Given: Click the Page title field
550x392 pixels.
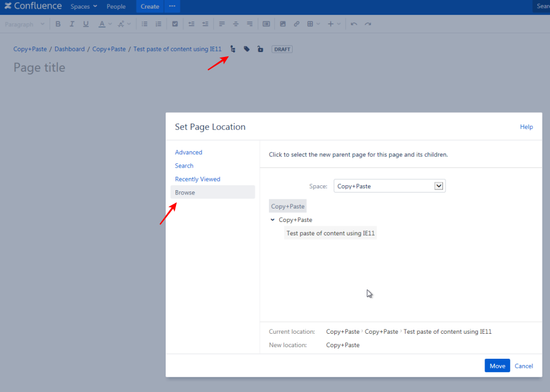Looking at the screenshot, I should pyautogui.click(x=39, y=67).
